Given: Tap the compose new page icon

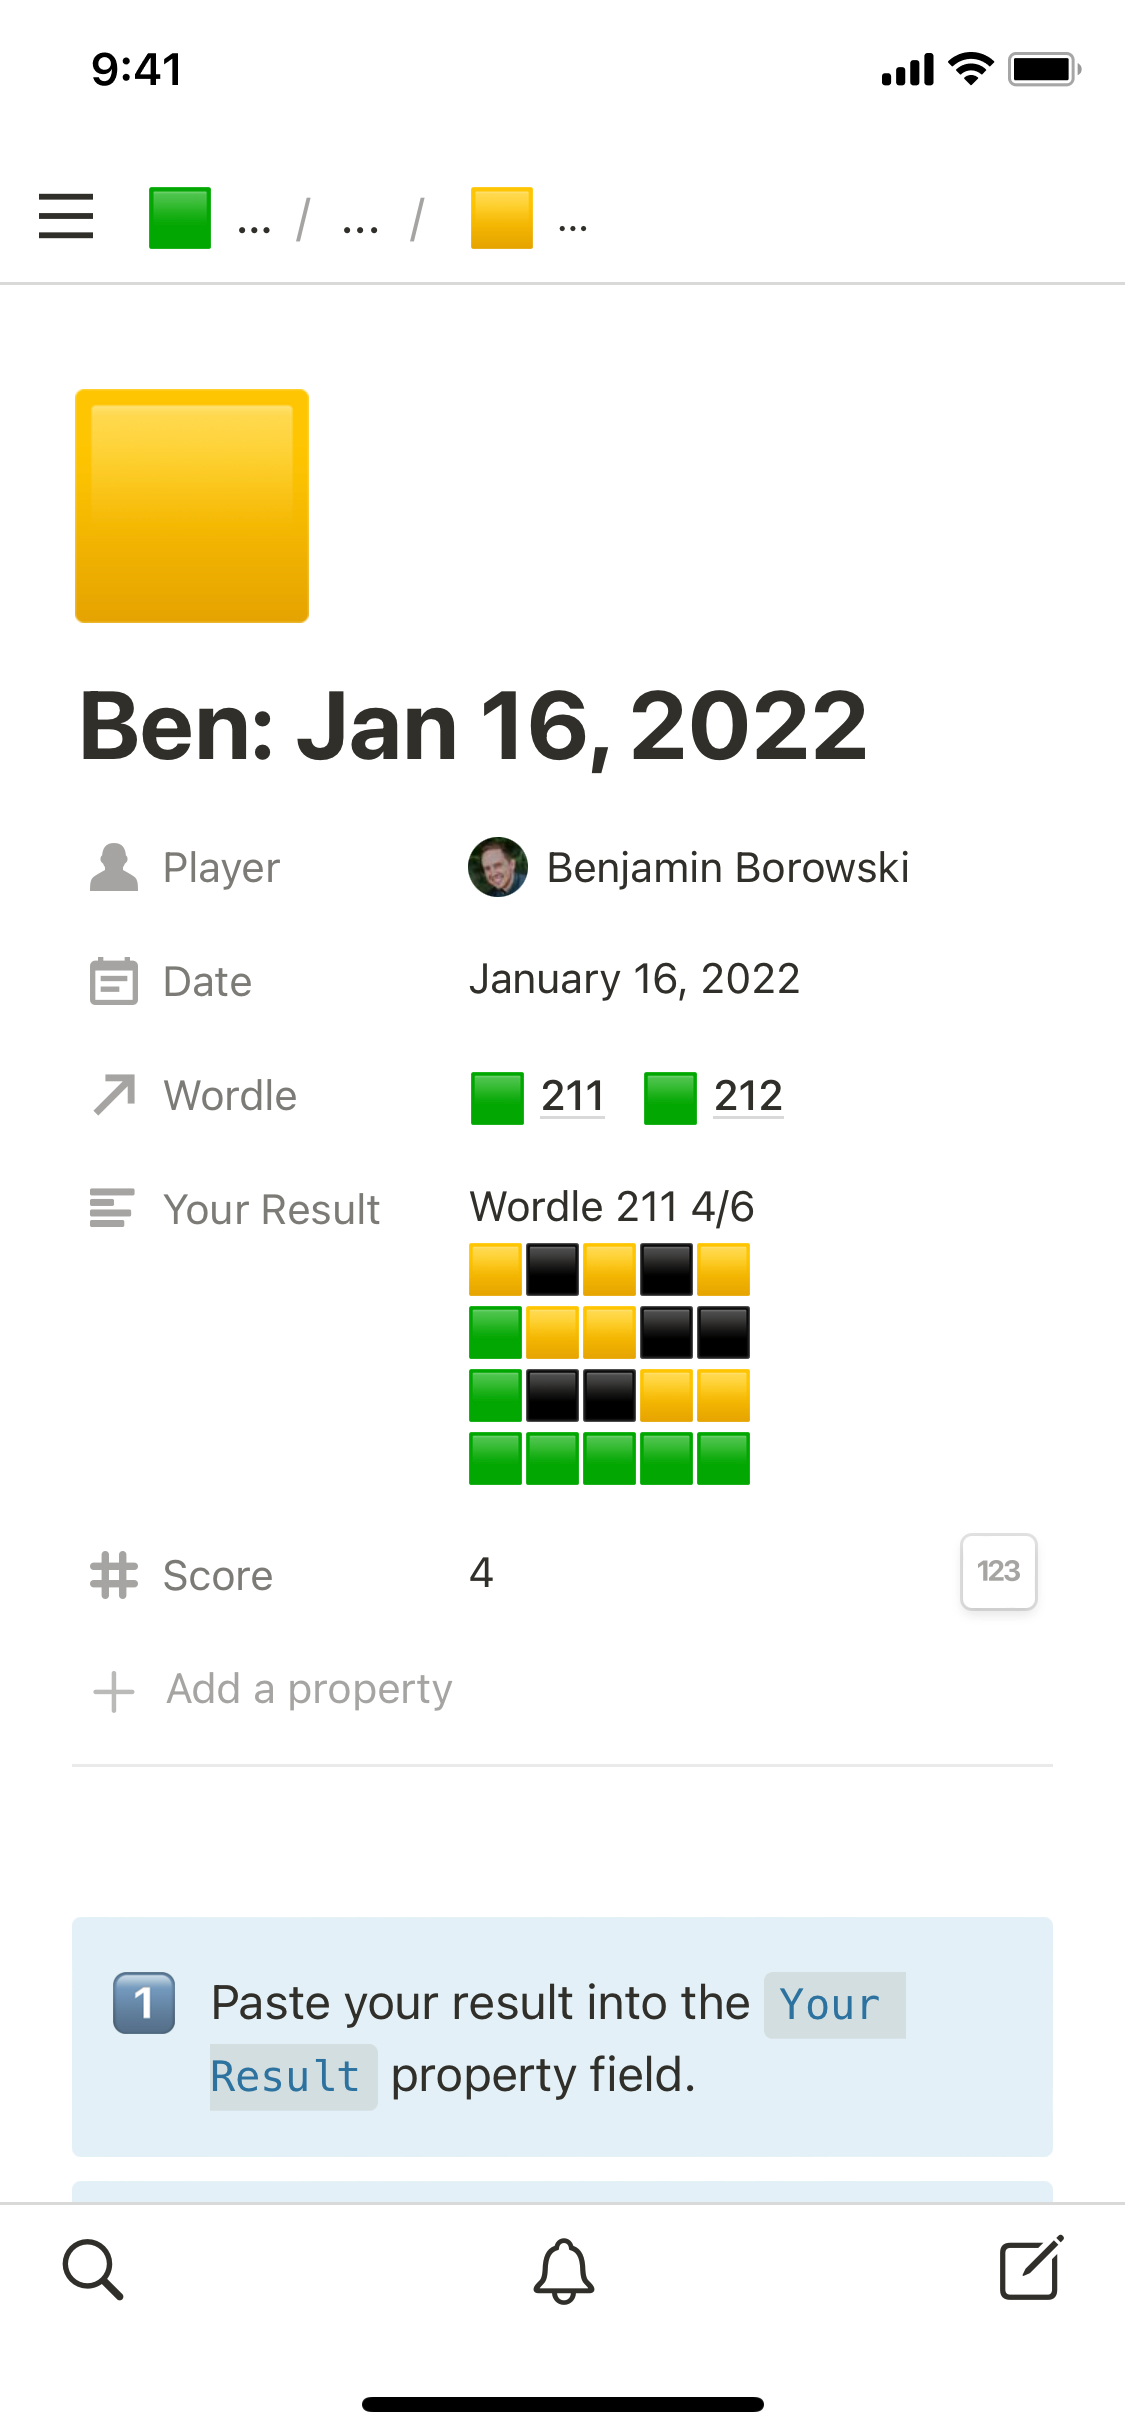Looking at the screenshot, I should pyautogui.click(x=1031, y=2270).
